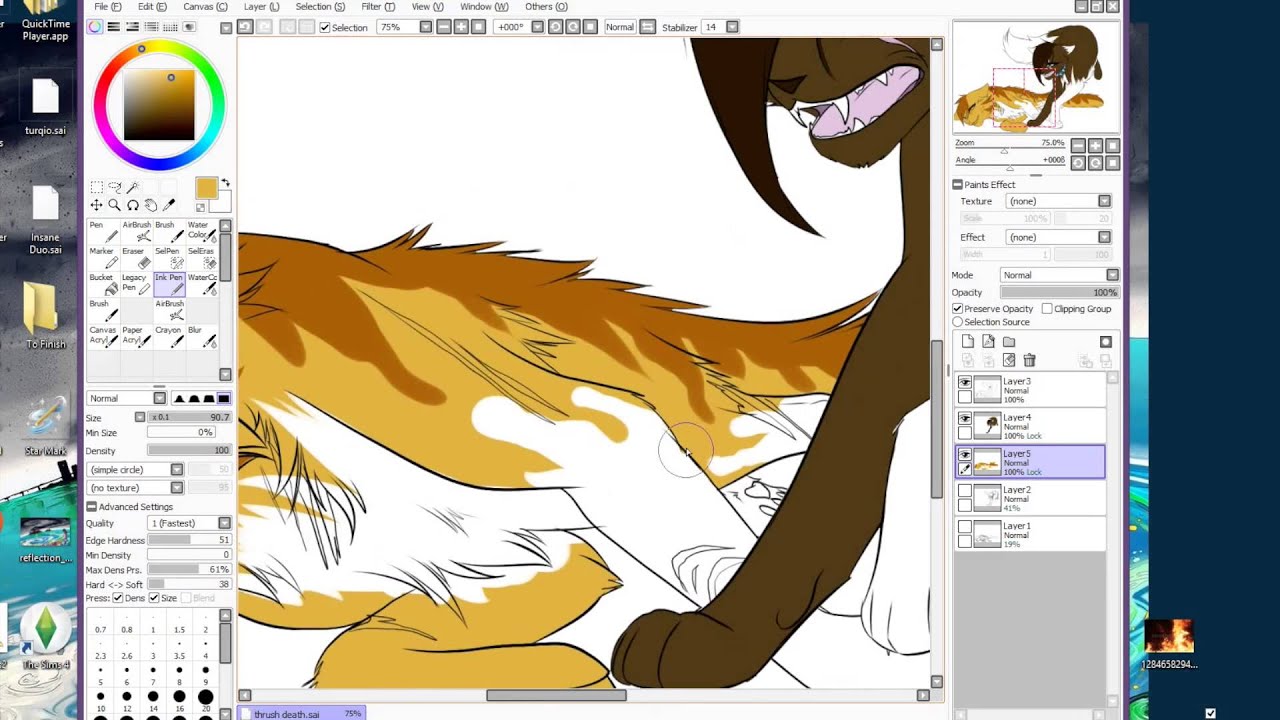Create a new layer folder
The height and width of the screenshot is (720, 1280).
click(x=1009, y=342)
